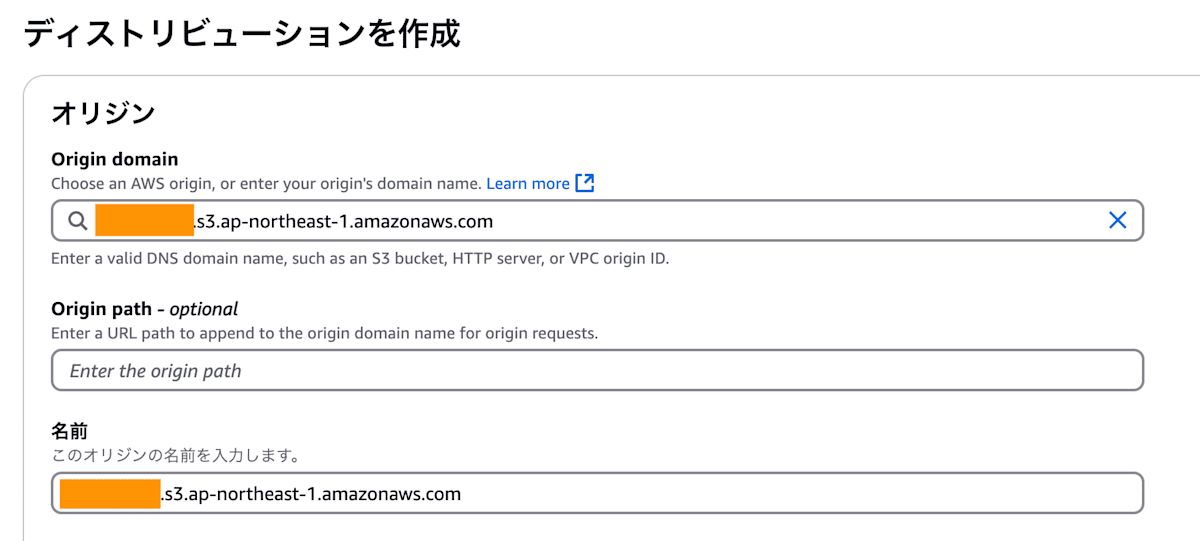
Task: Clear the Origin domain field with X icon
Action: tap(1117, 221)
